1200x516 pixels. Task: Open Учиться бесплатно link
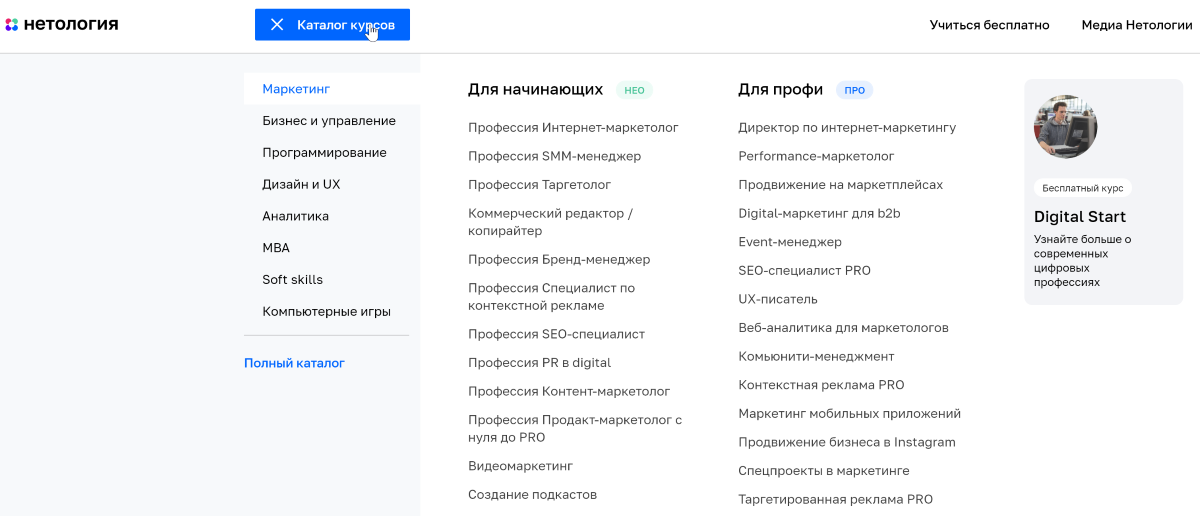tap(989, 25)
